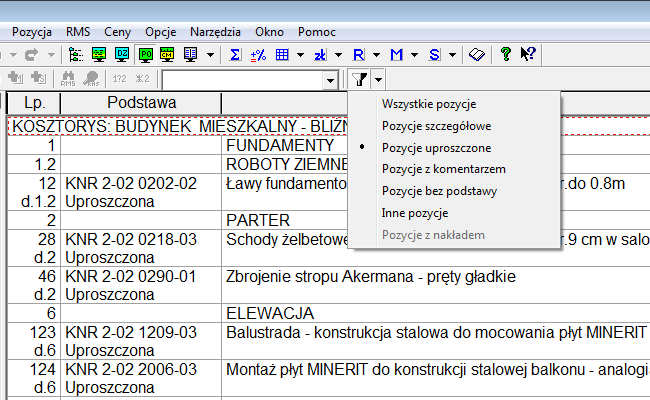
Task: Open the Ceny menu
Action: tap(116, 31)
